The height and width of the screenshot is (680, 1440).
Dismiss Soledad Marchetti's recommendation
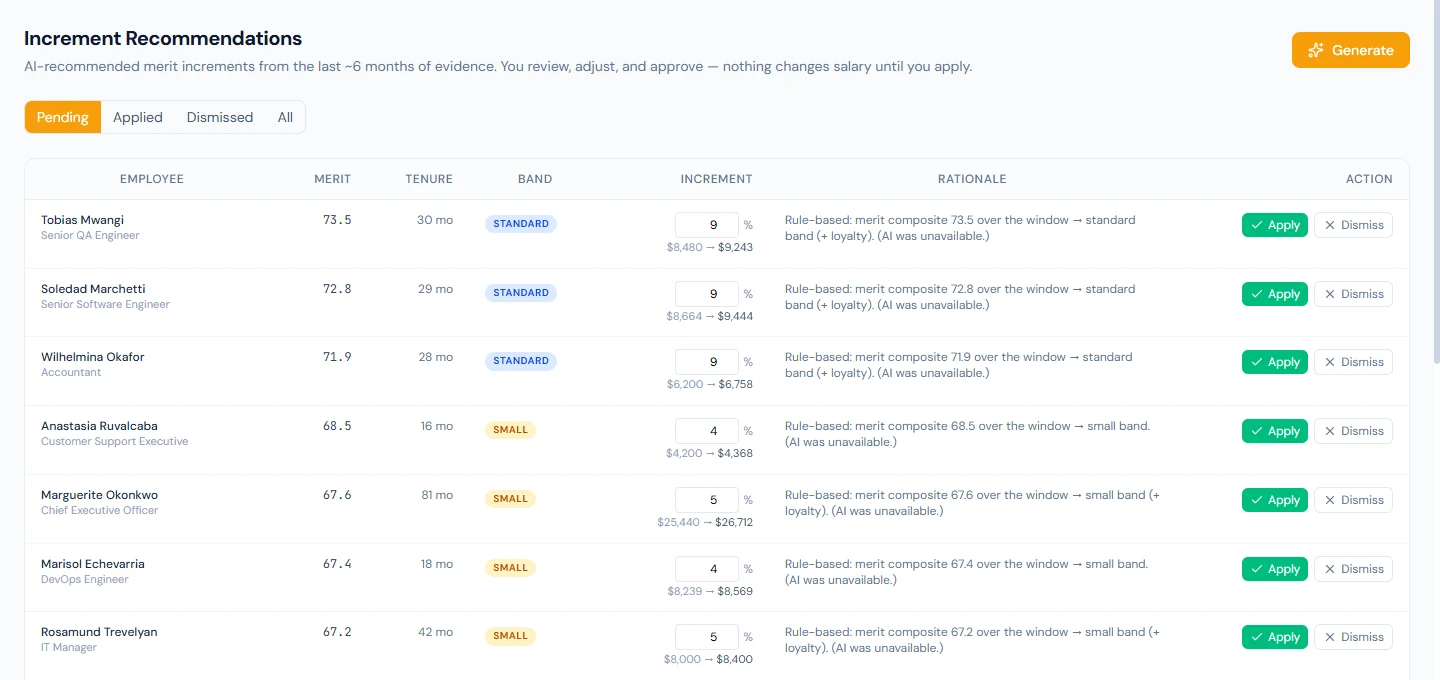1353,294
